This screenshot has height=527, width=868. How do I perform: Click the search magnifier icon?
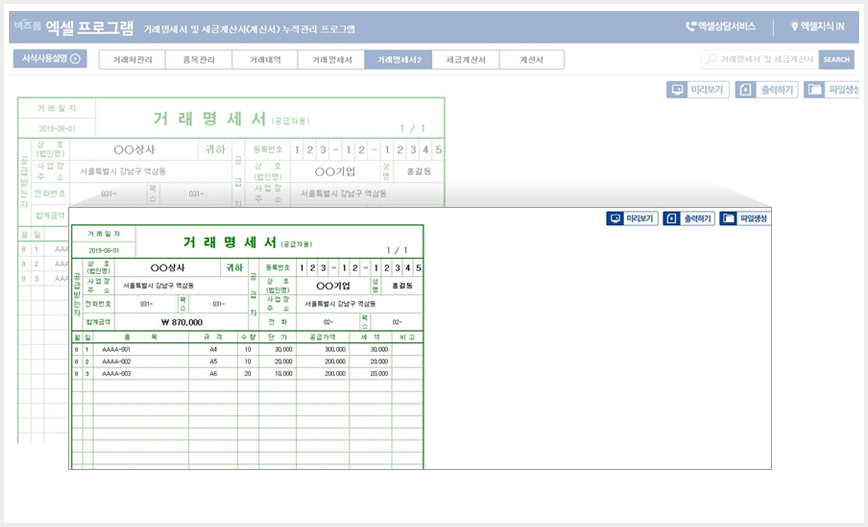(711, 59)
